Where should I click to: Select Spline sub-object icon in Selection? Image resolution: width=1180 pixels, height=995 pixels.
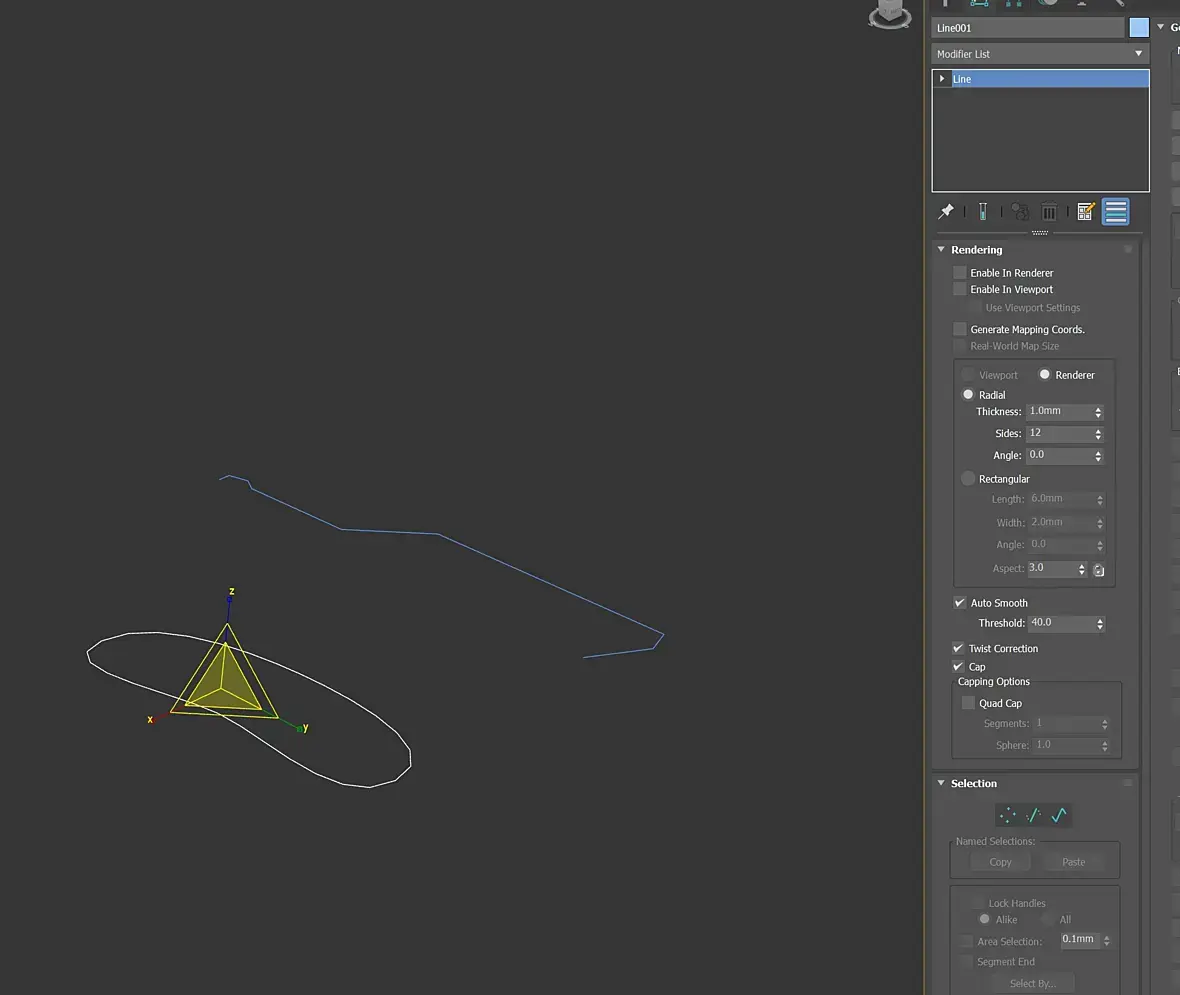click(1060, 815)
